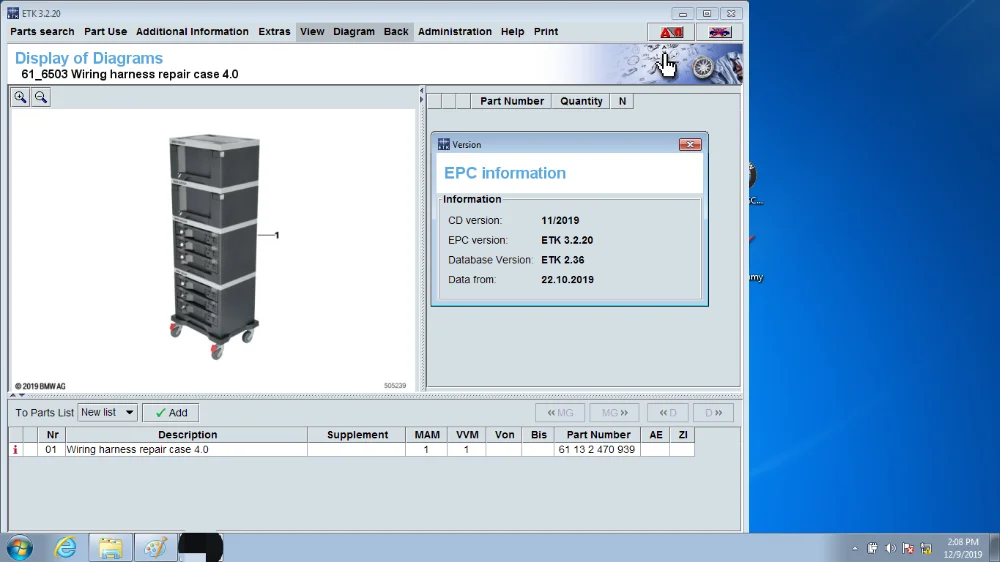The image size is (1000, 562).
Task: Open the Print menu
Action: coord(546,31)
